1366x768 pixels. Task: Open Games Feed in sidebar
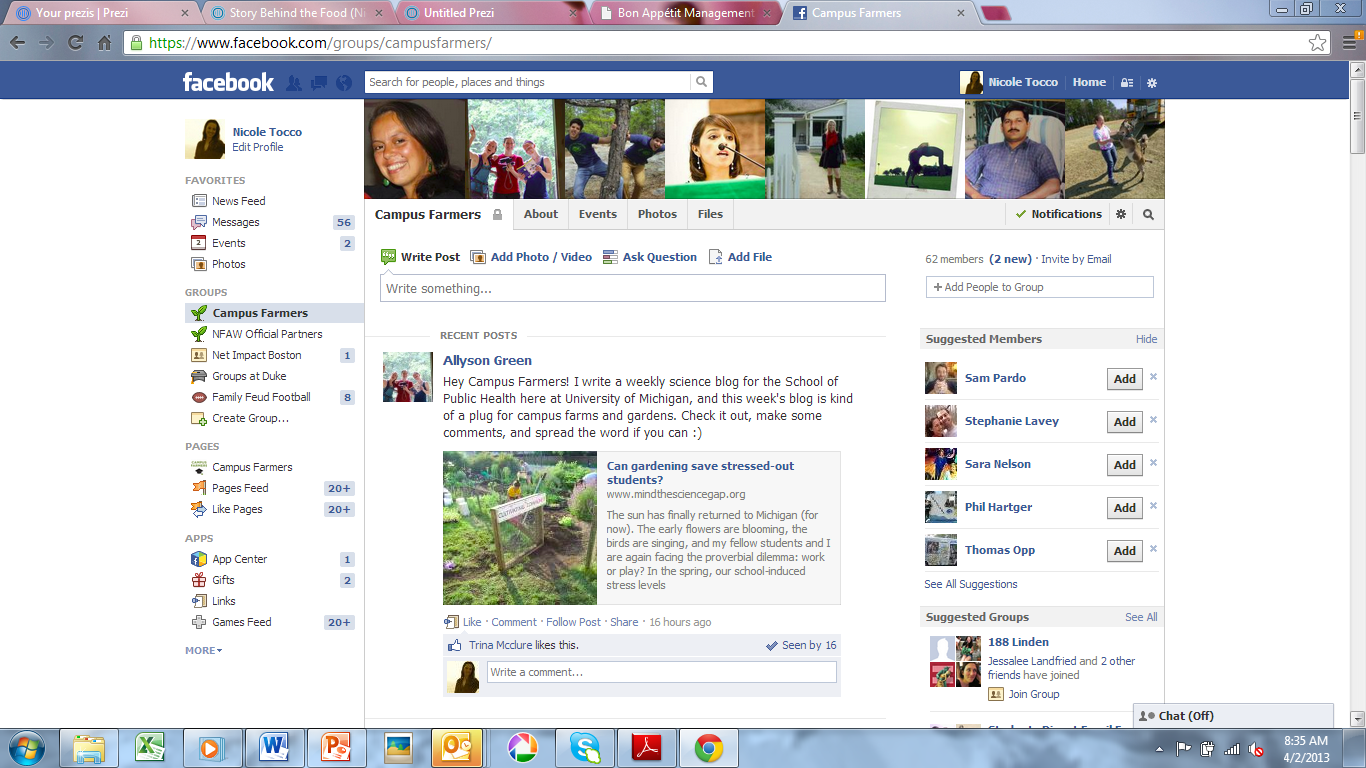coord(241,622)
